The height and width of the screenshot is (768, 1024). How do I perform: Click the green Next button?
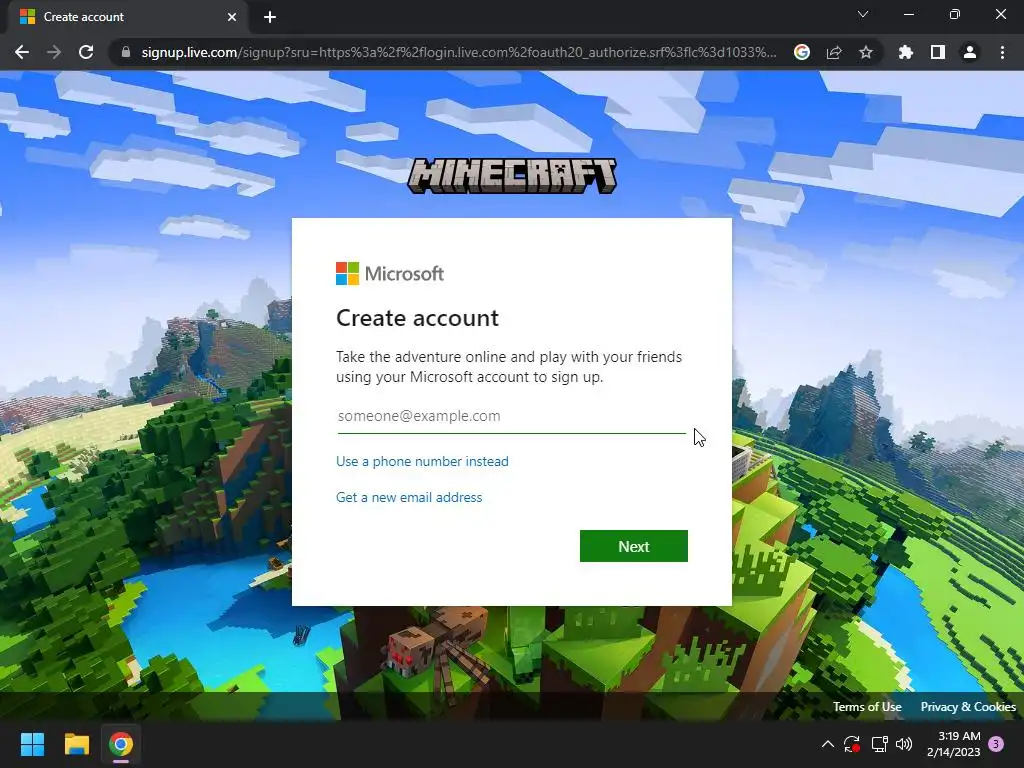pyautogui.click(x=633, y=546)
